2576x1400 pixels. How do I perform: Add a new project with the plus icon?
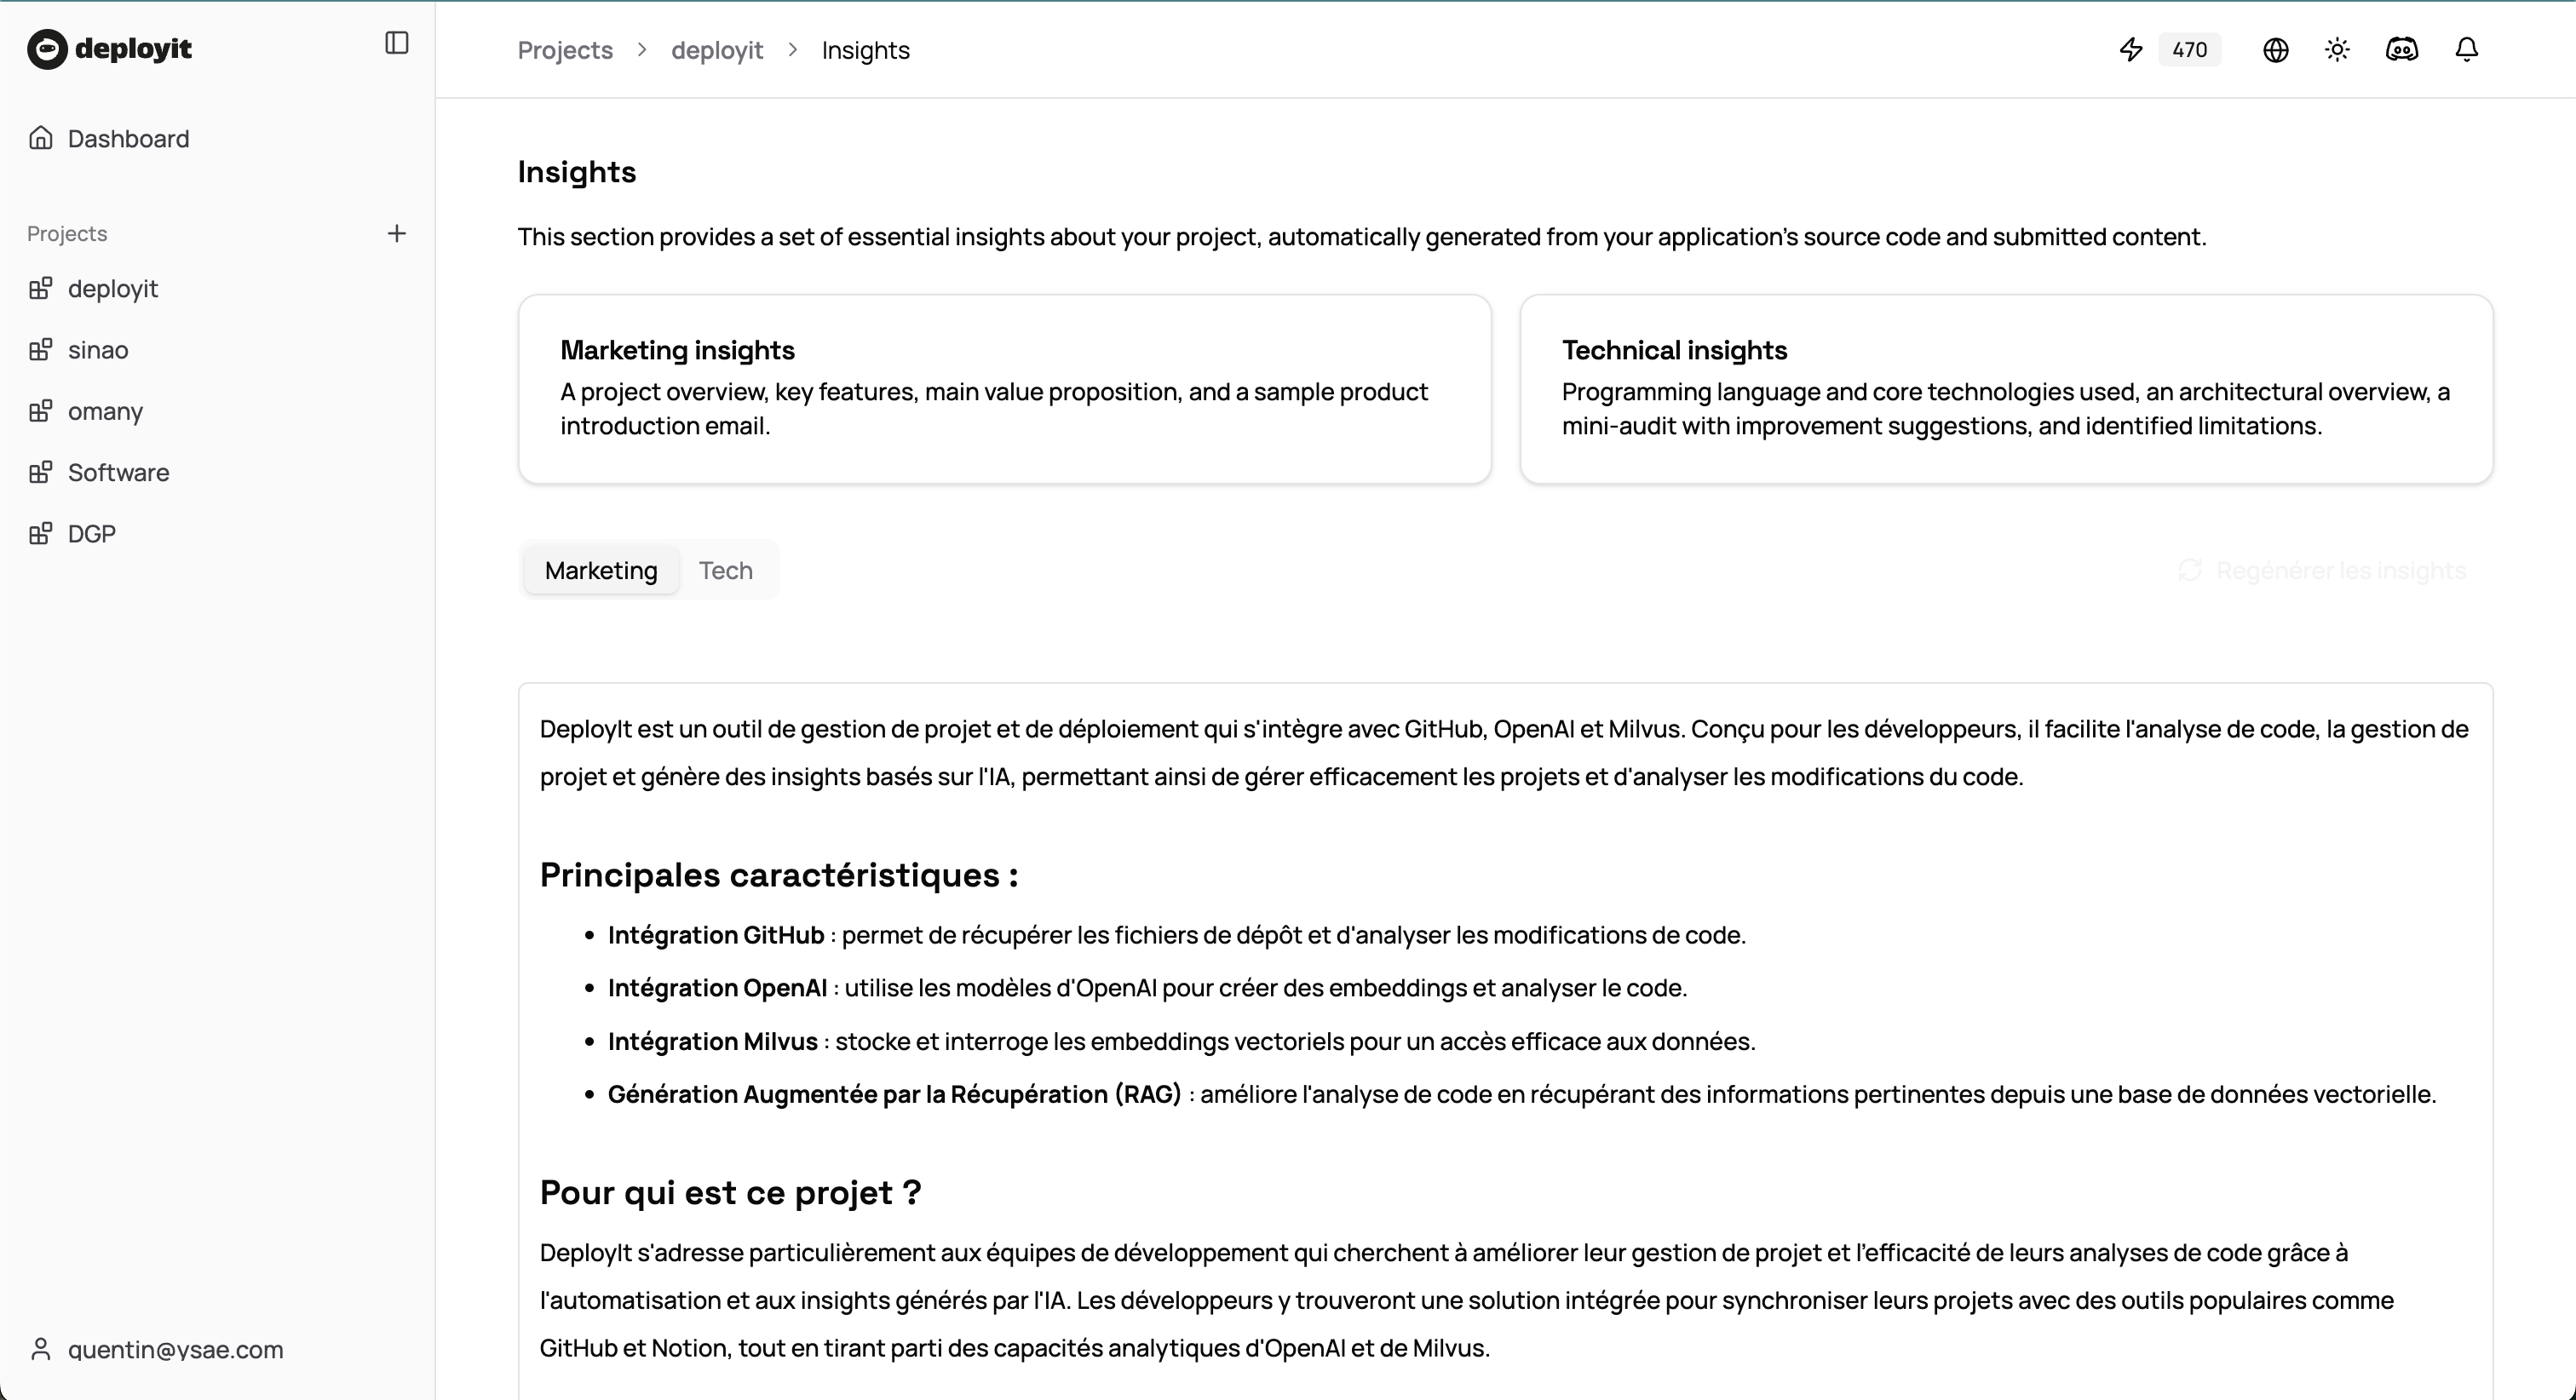397,233
